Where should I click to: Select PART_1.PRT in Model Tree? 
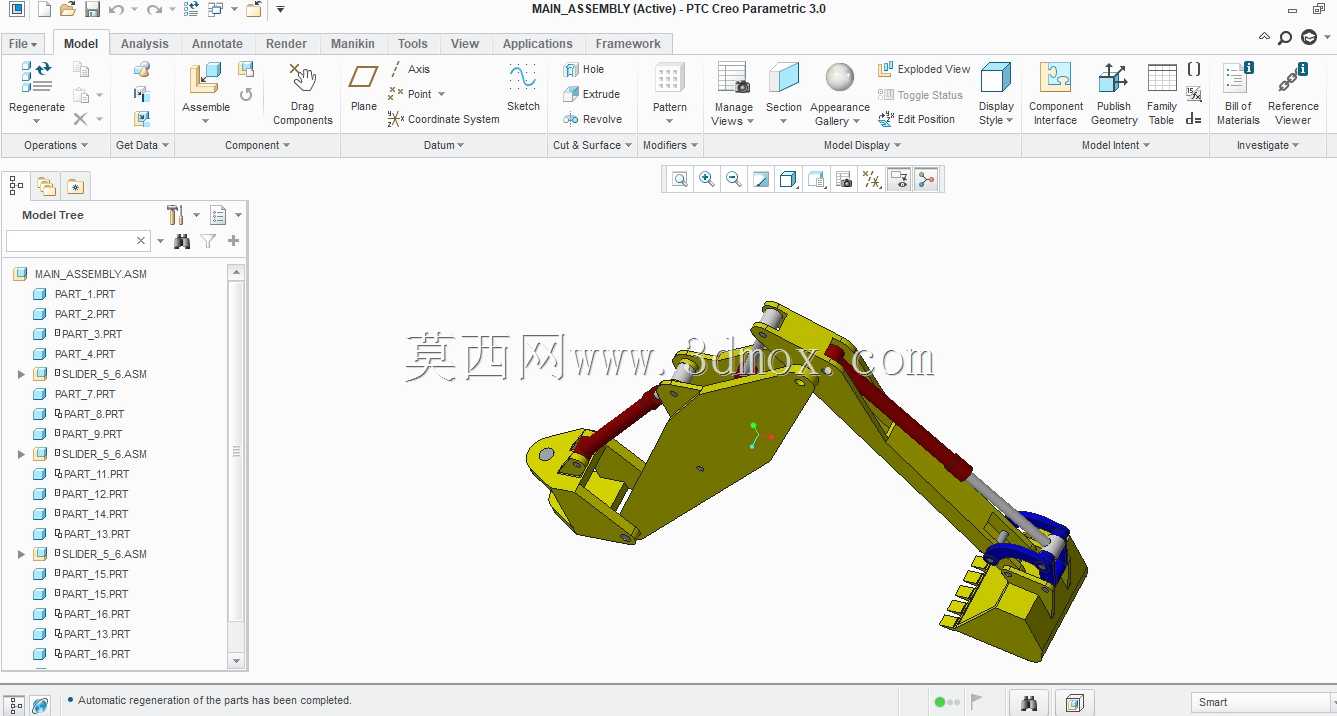click(x=85, y=294)
